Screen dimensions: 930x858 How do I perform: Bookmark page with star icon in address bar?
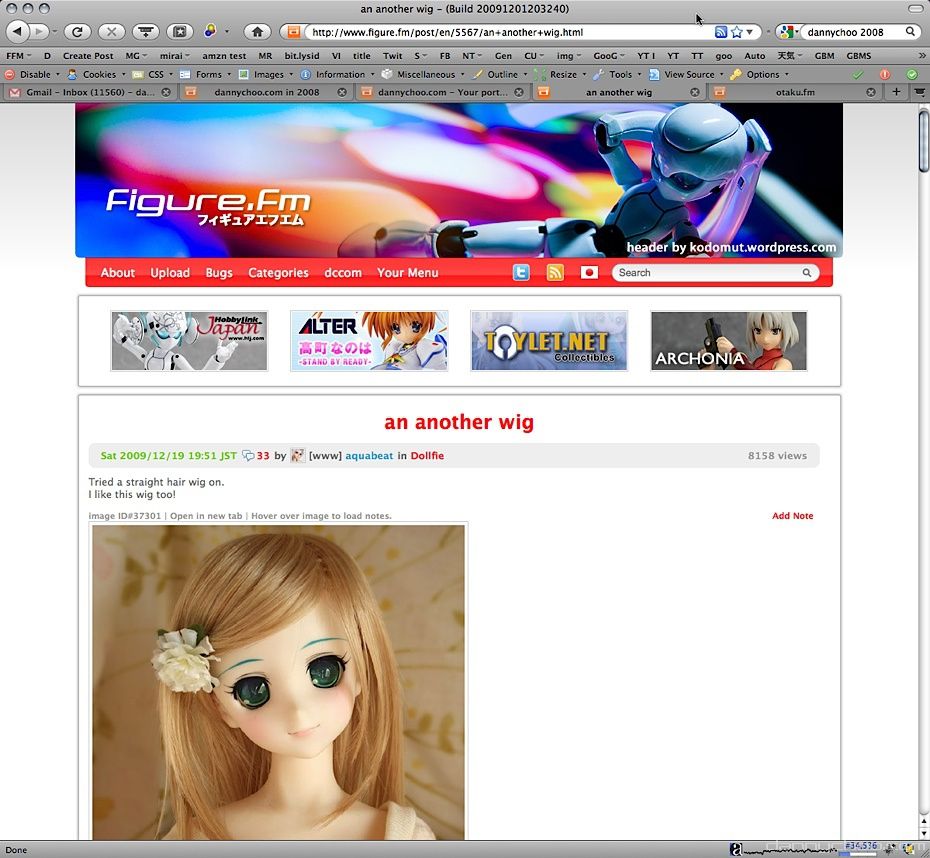click(x=737, y=32)
